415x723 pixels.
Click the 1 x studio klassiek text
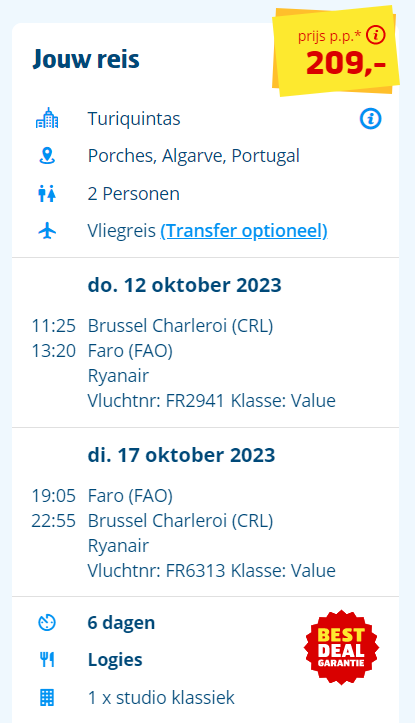pos(161,698)
